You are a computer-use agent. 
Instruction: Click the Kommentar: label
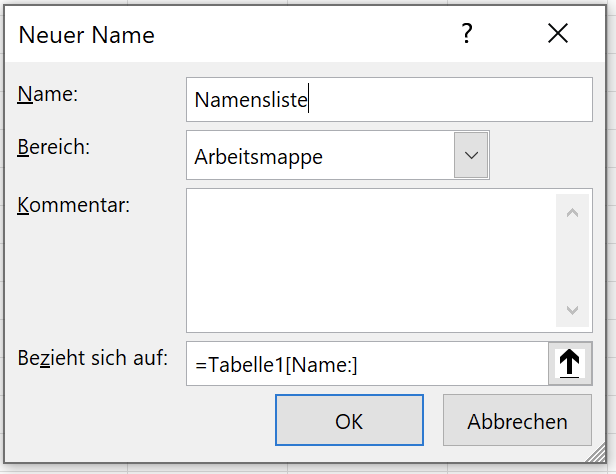73,205
